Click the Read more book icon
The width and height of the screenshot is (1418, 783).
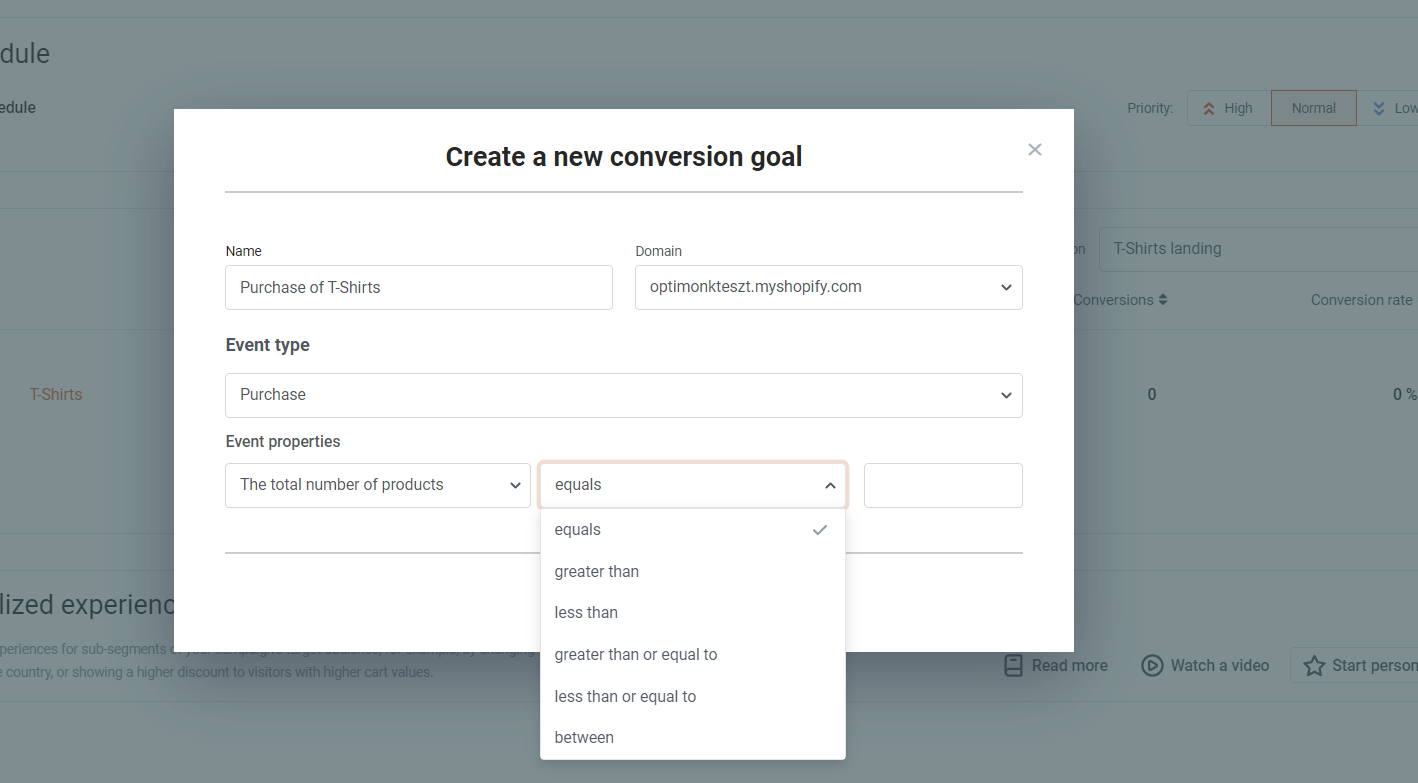[1013, 666]
